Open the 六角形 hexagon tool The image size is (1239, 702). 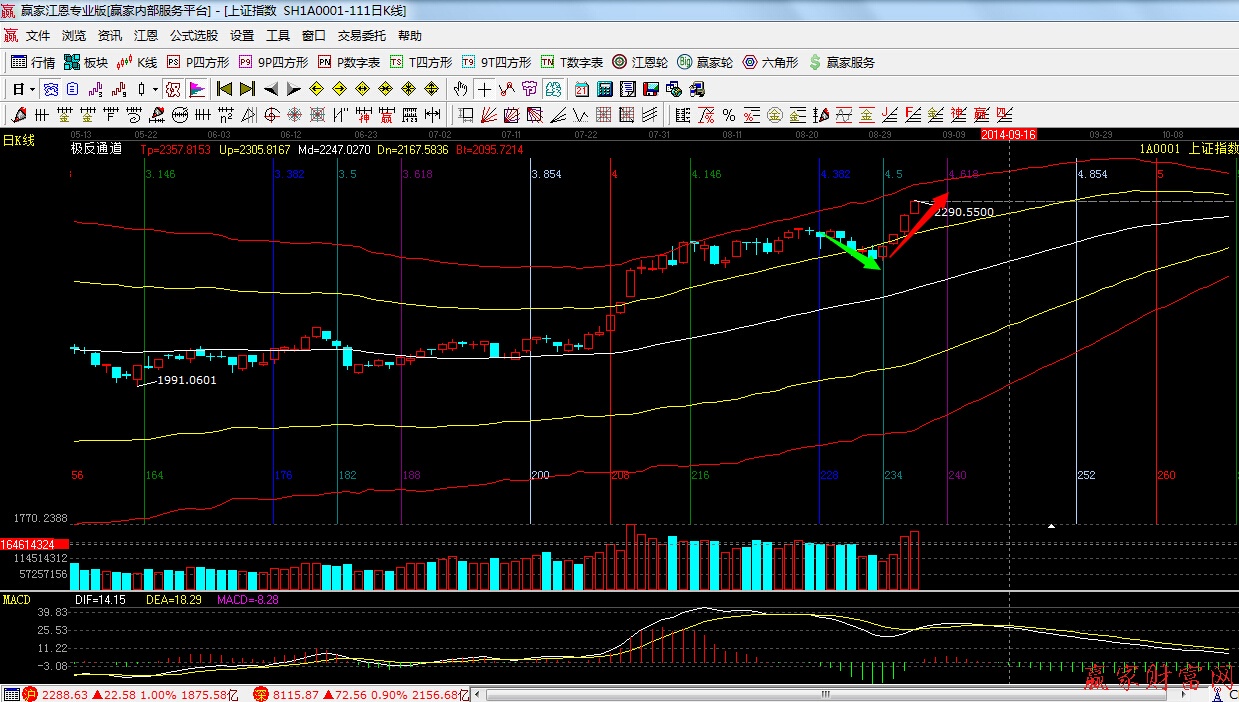point(770,62)
